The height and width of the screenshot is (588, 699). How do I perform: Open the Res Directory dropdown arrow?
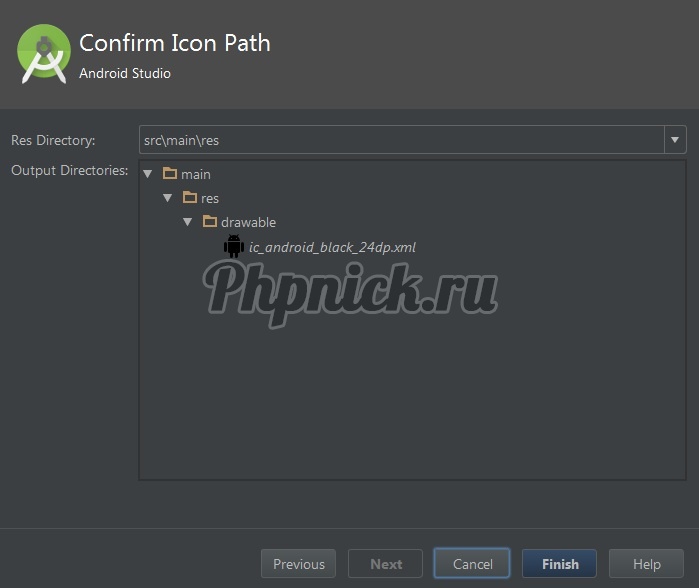point(675,140)
